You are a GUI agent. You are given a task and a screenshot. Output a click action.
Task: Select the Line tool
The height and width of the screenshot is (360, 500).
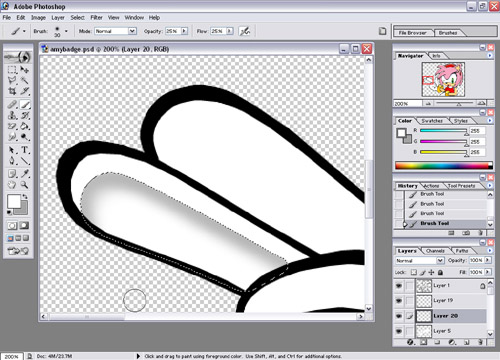[24, 161]
